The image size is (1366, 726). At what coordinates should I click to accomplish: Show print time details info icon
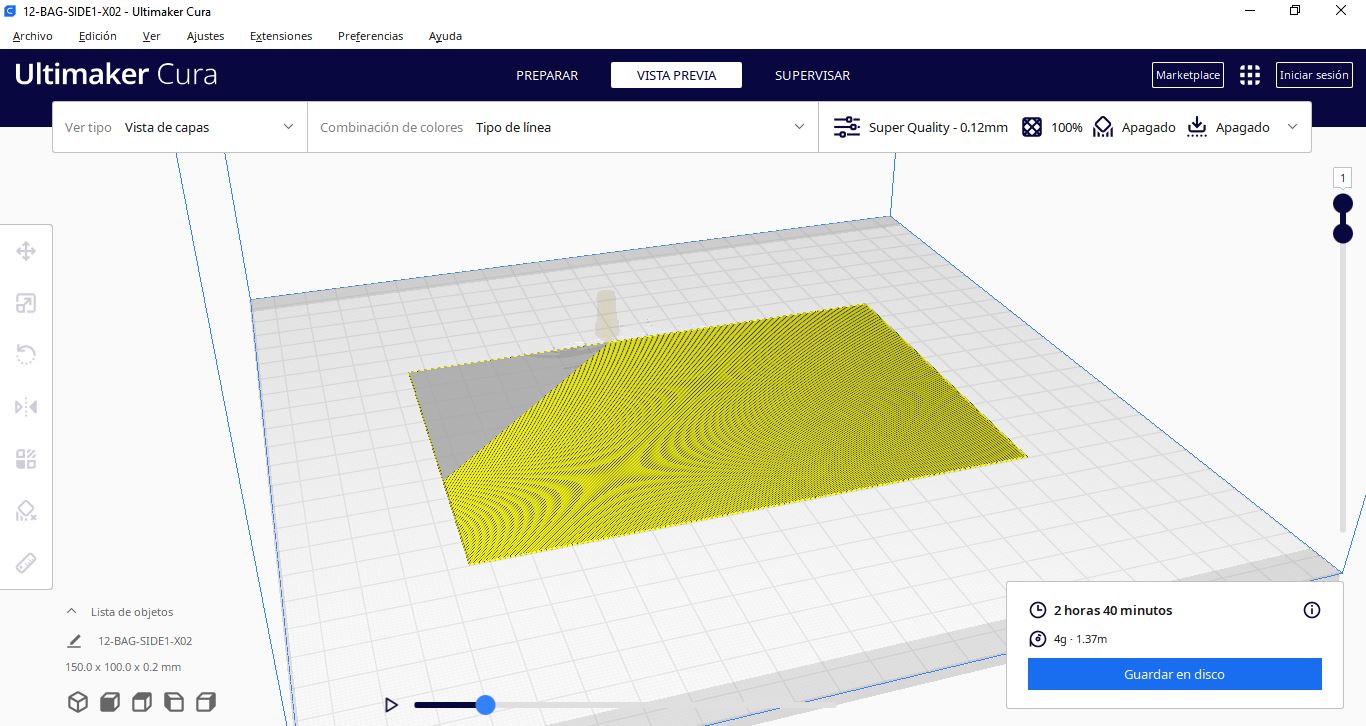point(1312,610)
